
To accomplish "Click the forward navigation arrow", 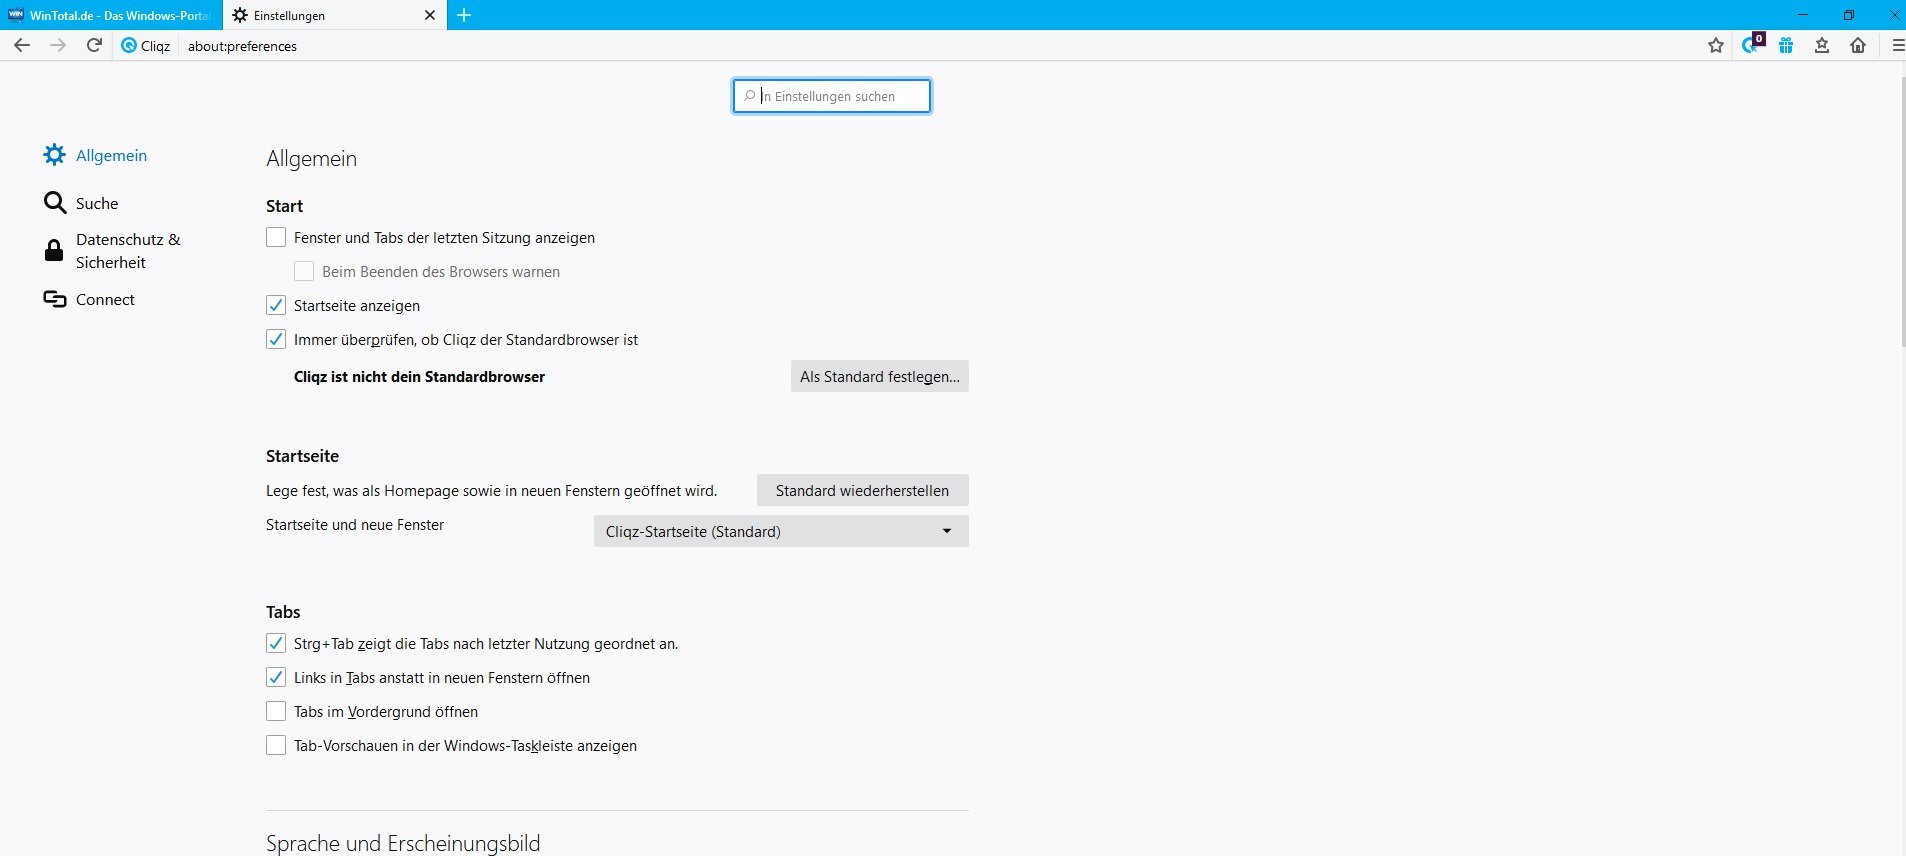I will [58, 45].
